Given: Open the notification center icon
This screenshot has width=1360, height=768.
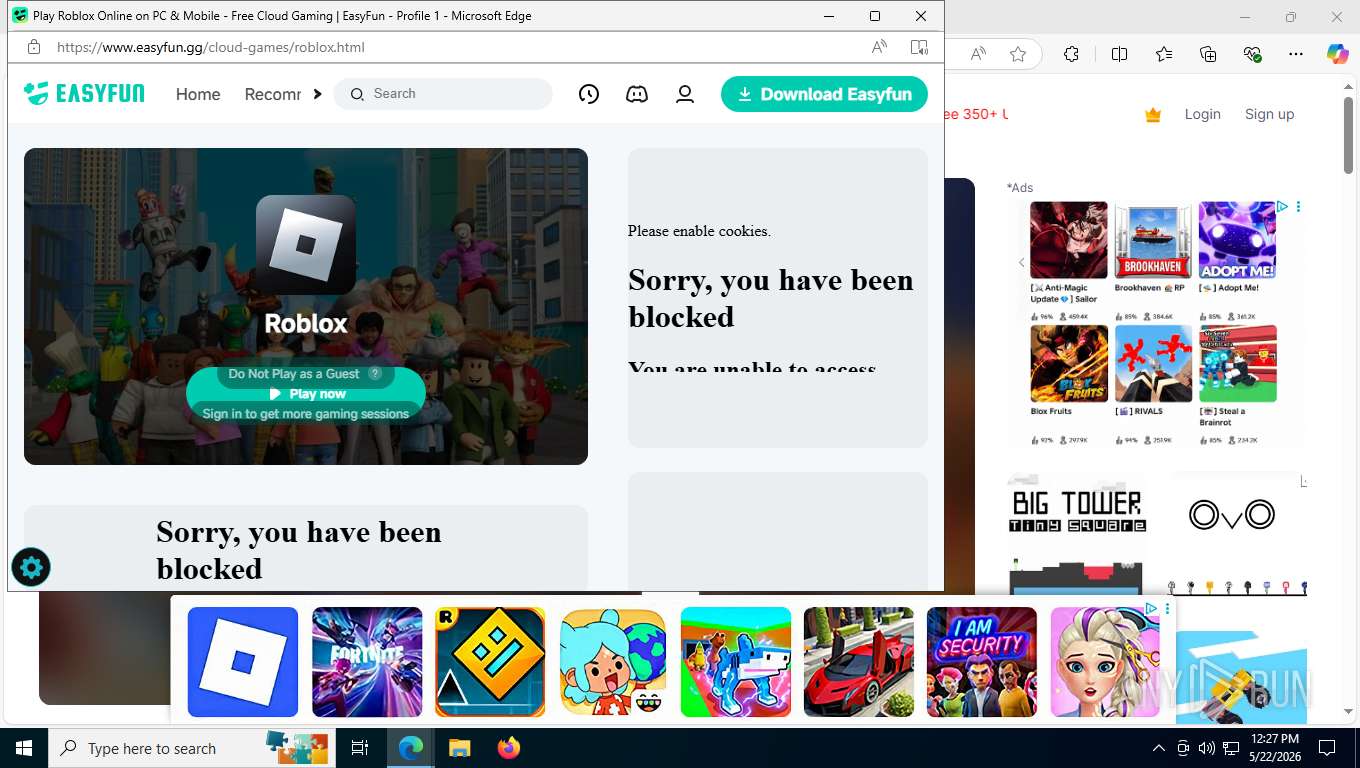Looking at the screenshot, I should (x=1327, y=748).
